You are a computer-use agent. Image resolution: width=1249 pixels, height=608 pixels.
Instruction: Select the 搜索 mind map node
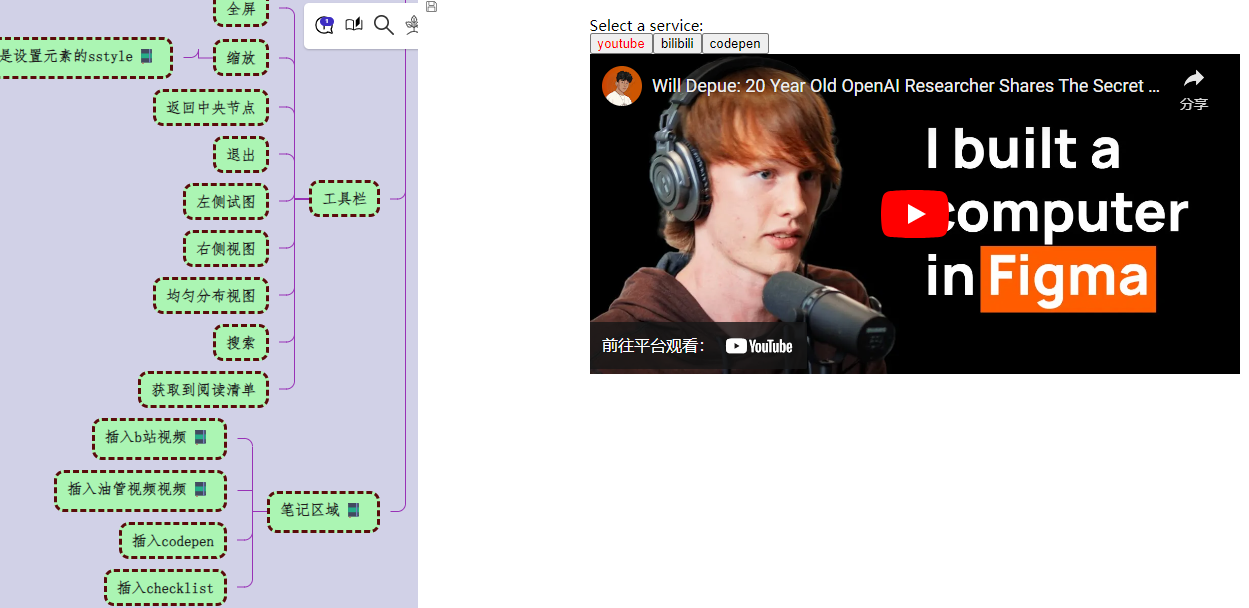241,342
